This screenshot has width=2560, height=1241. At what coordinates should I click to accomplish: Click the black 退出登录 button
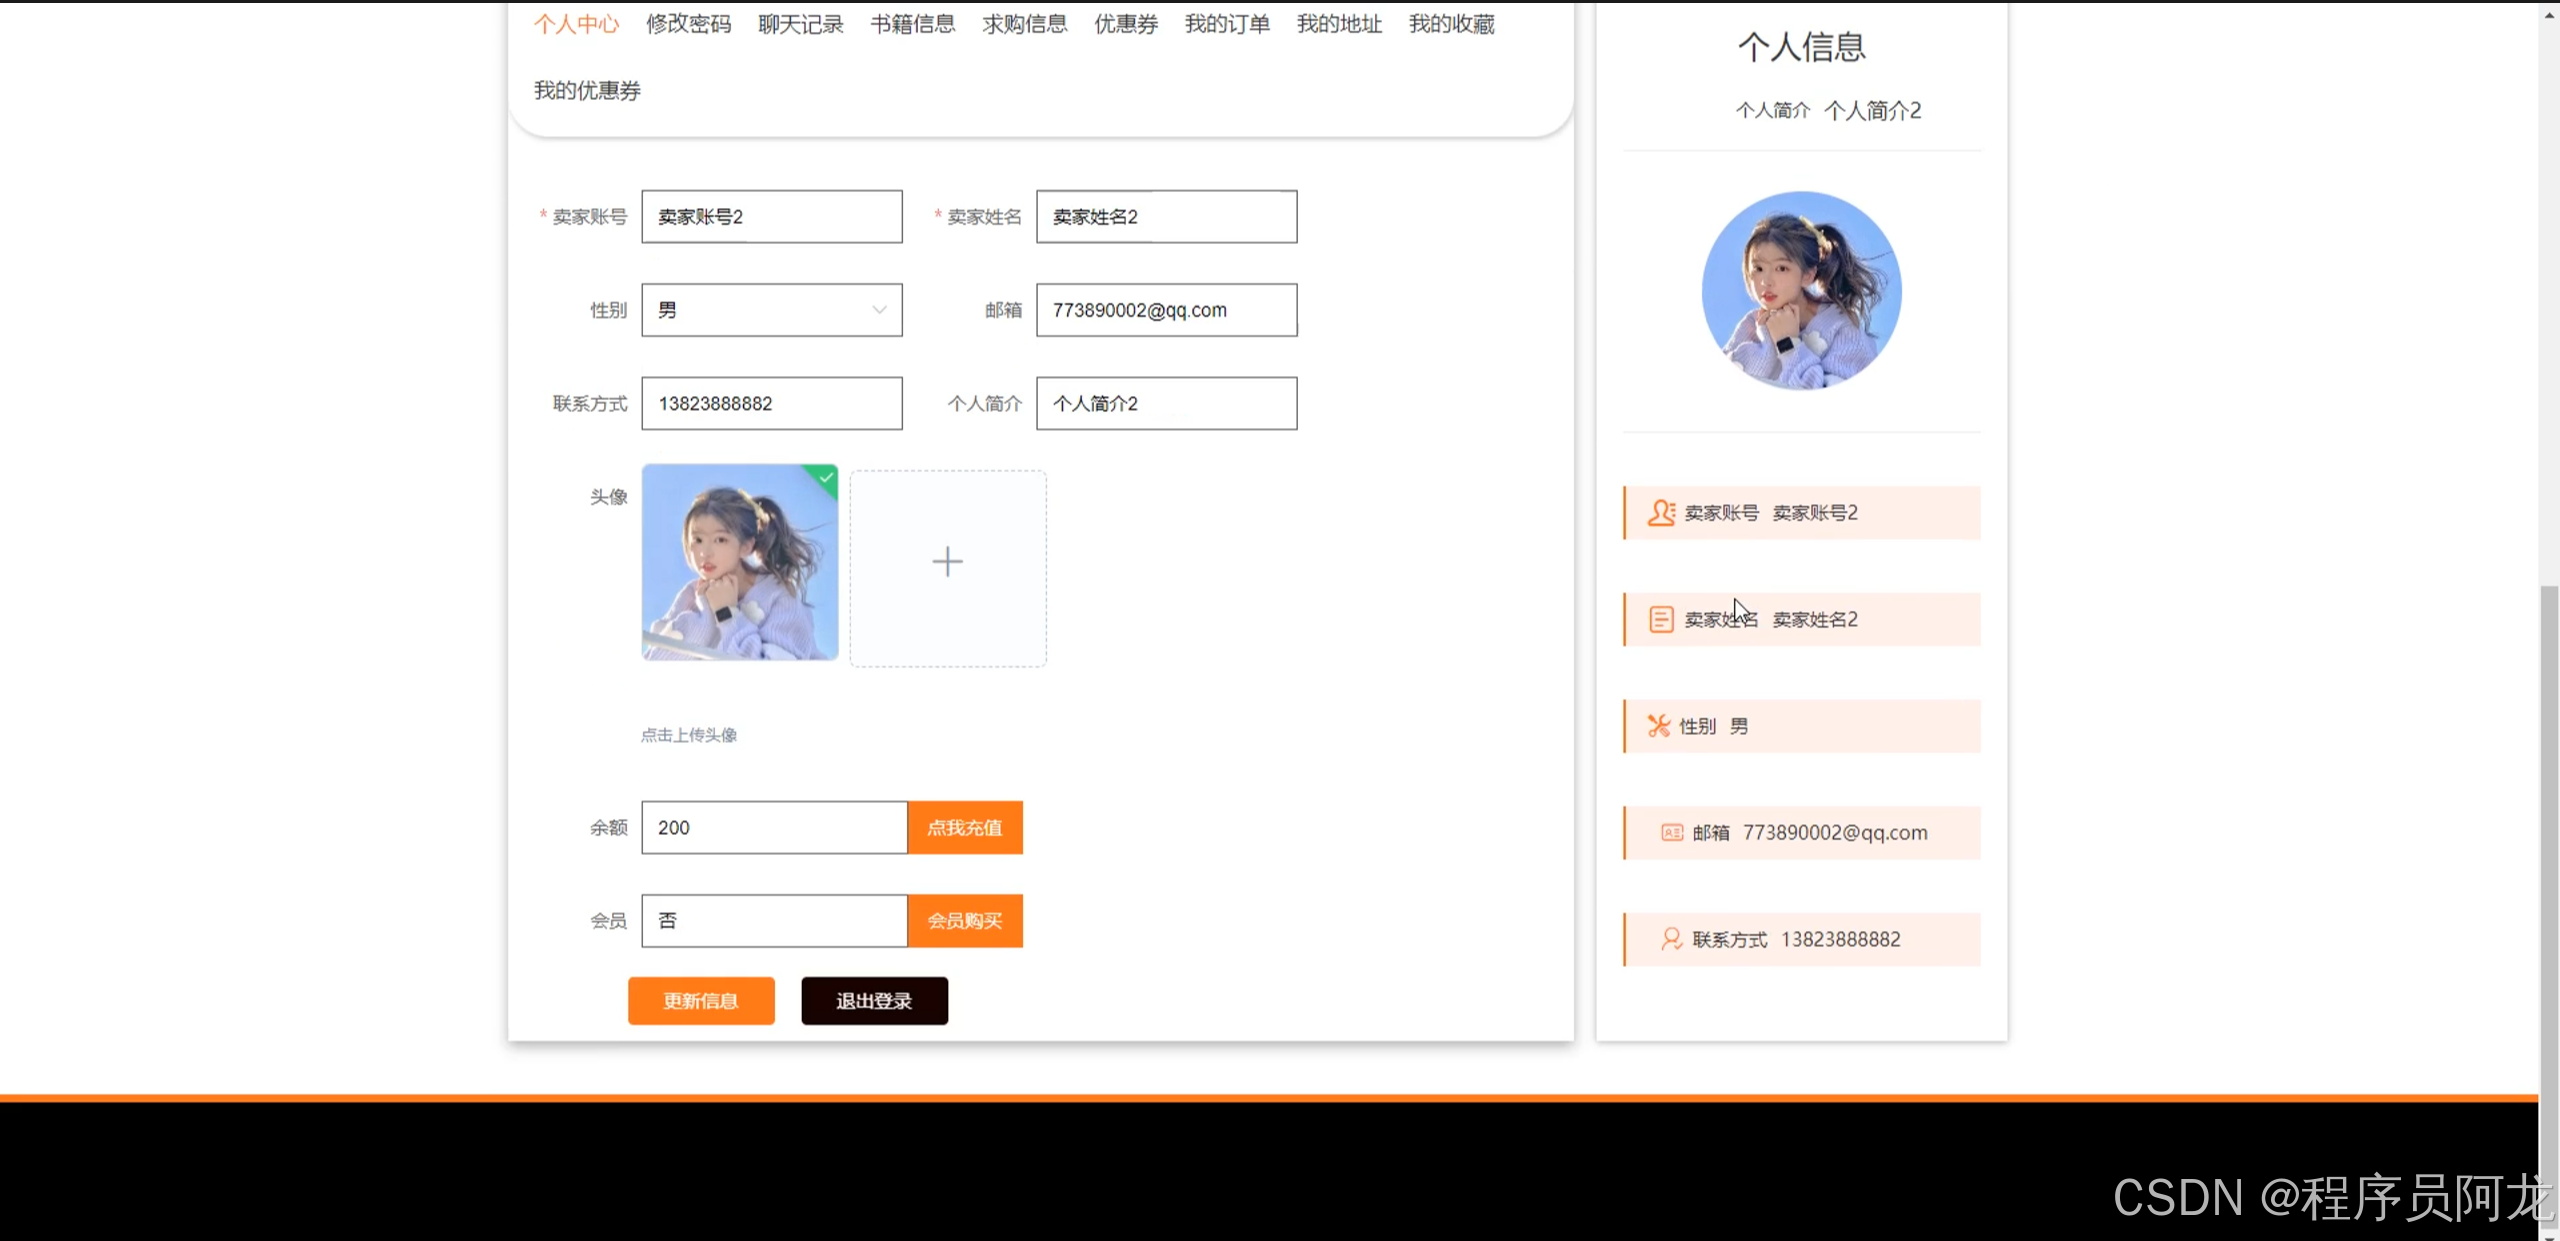[874, 1001]
